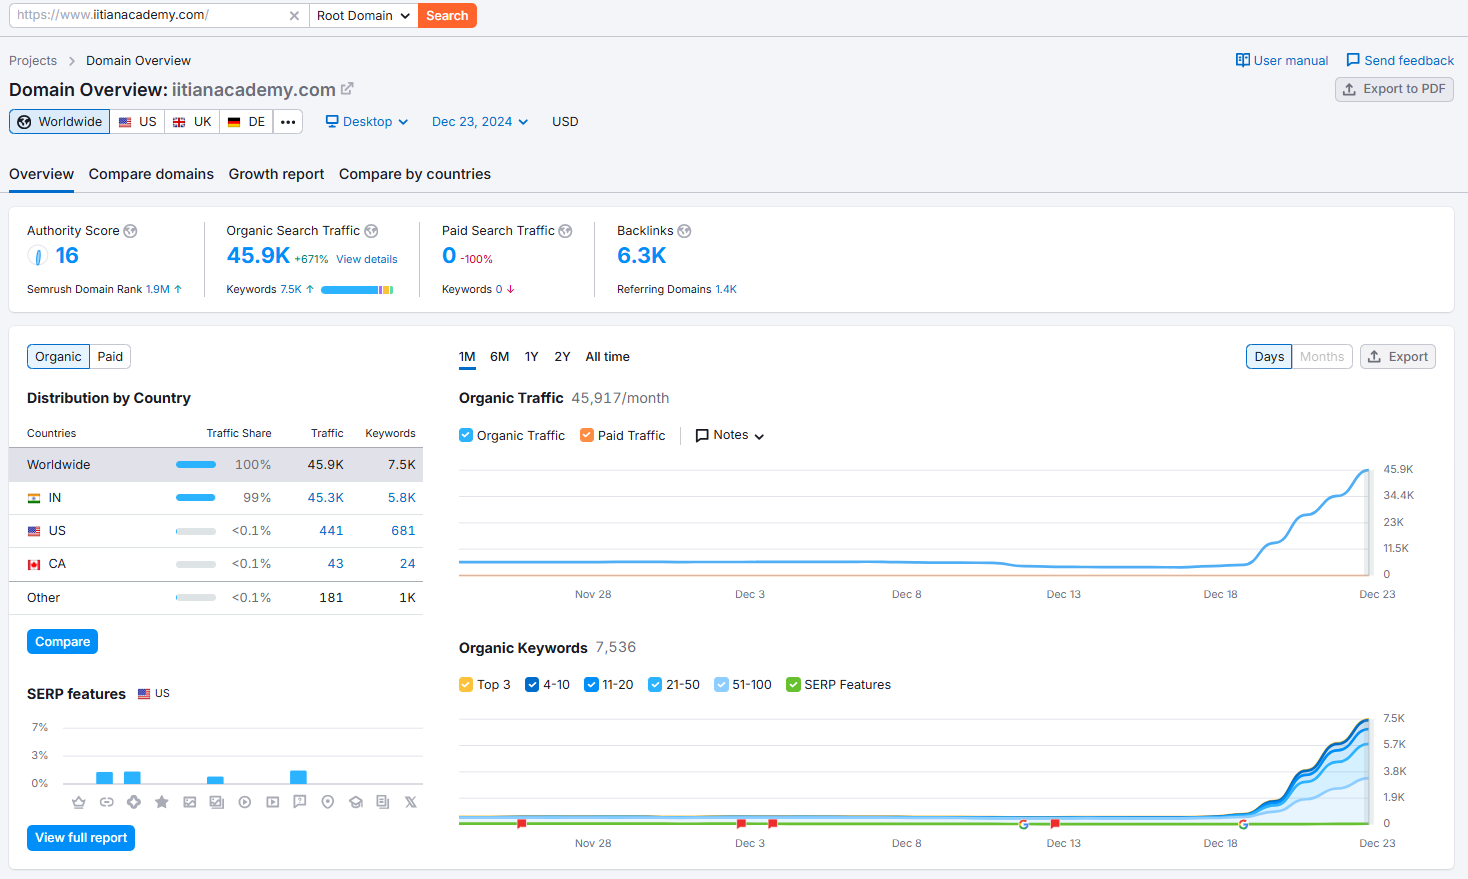Click the keywords position distribution bar
1468x879 pixels.
click(356, 290)
